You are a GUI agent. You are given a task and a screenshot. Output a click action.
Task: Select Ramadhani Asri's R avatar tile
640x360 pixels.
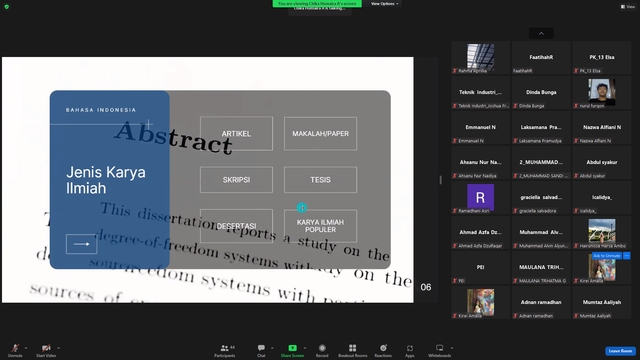pyautogui.click(x=480, y=197)
